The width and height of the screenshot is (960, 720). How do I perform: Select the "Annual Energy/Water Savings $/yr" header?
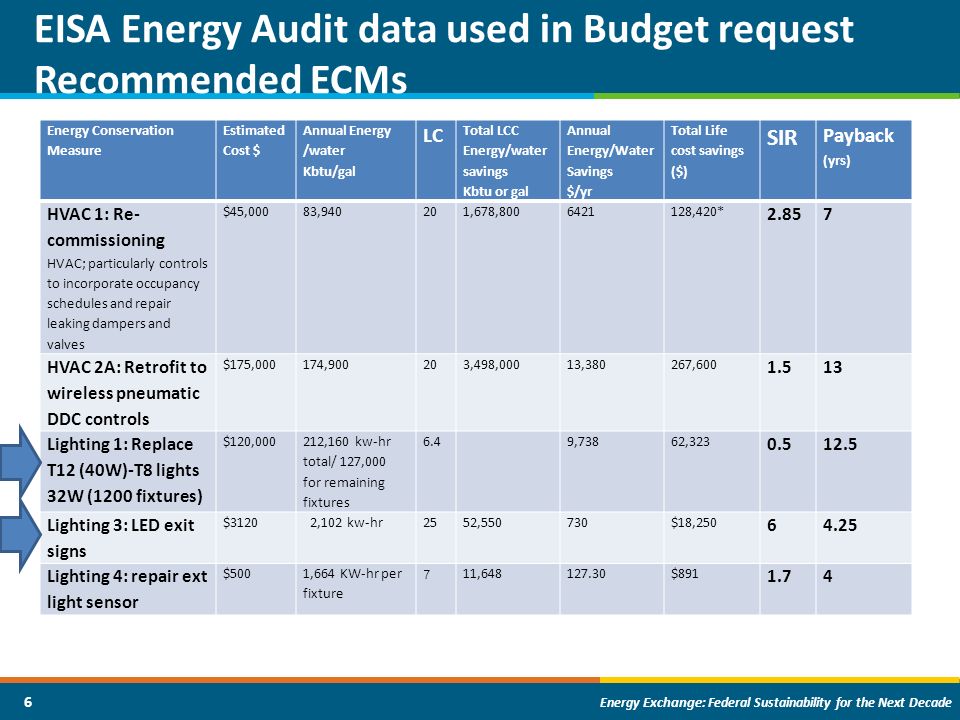(610, 161)
